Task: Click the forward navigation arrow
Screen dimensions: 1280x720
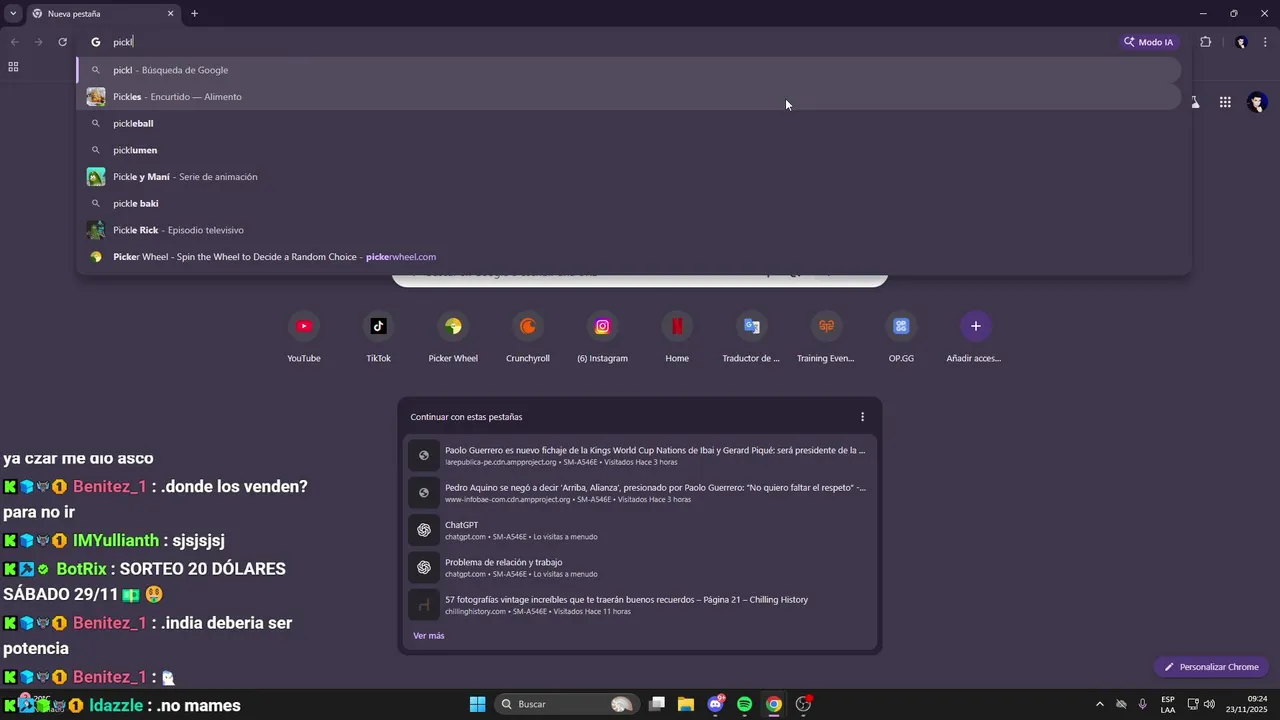Action: click(38, 42)
